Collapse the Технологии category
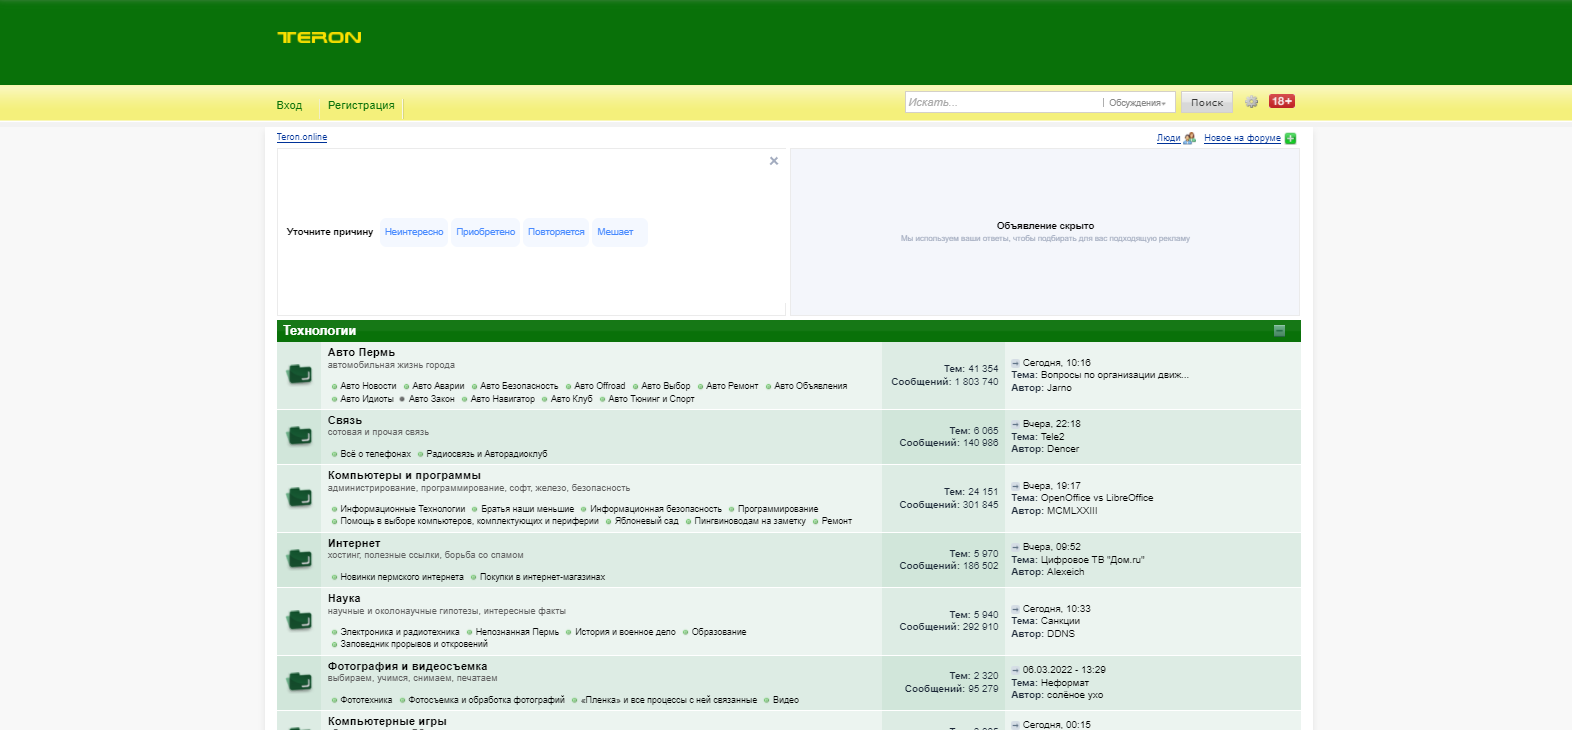 click(1279, 331)
